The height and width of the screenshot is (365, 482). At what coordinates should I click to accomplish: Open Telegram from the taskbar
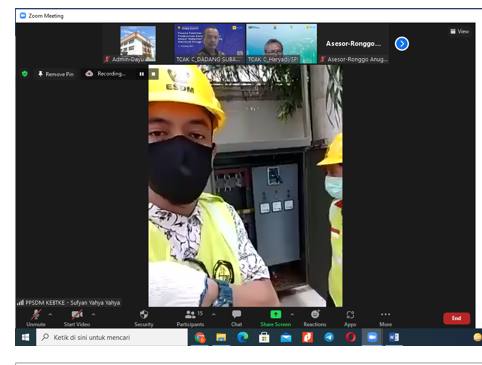point(329,338)
